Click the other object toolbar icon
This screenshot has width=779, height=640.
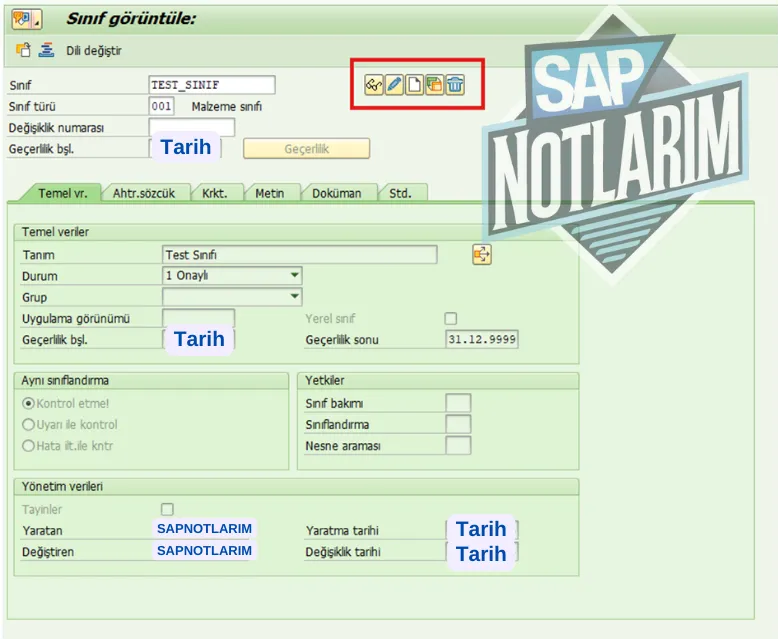[x=23, y=50]
